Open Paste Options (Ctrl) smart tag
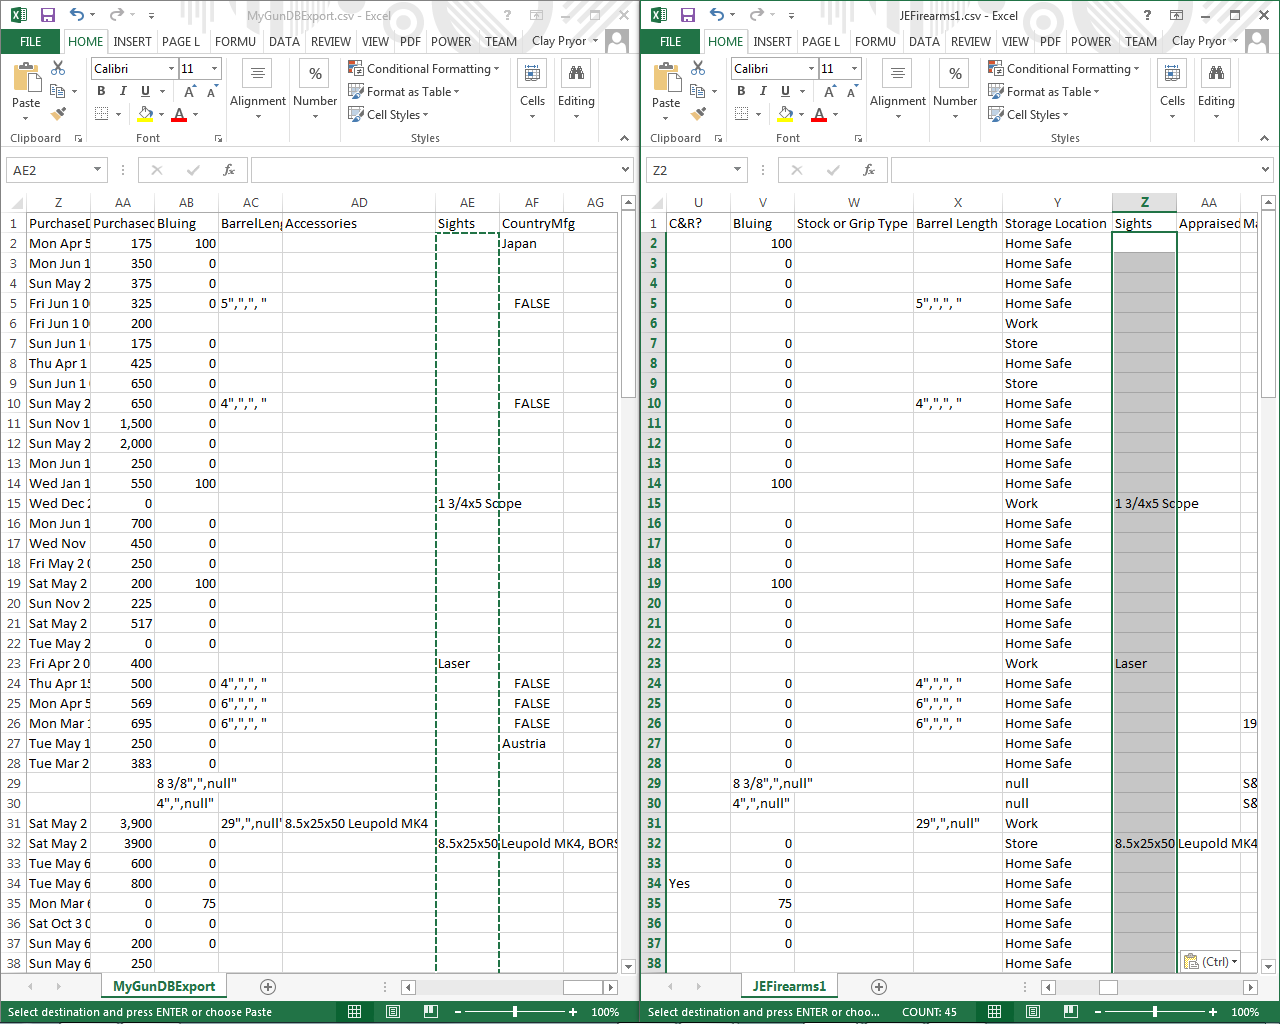 click(1210, 962)
